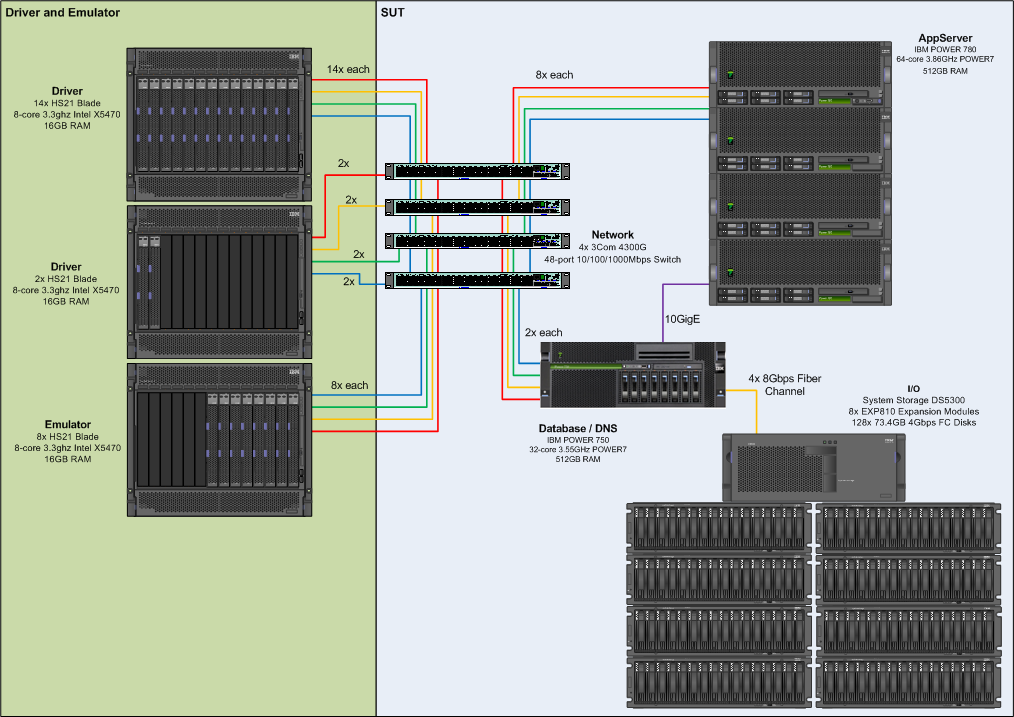Click the 4x 8Gbps Fiber Channel label

[784, 386]
